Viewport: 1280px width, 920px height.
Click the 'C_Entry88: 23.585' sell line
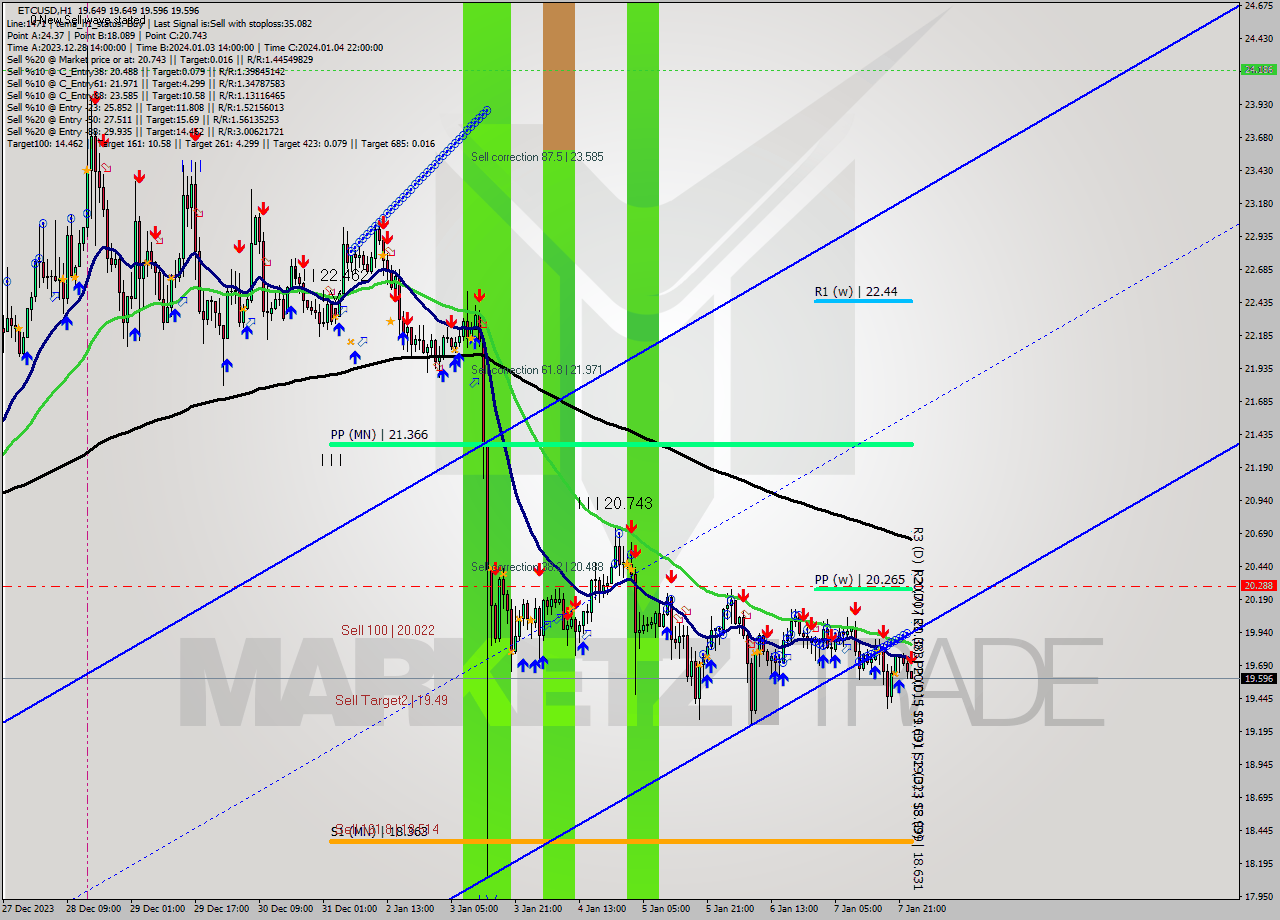point(145,95)
